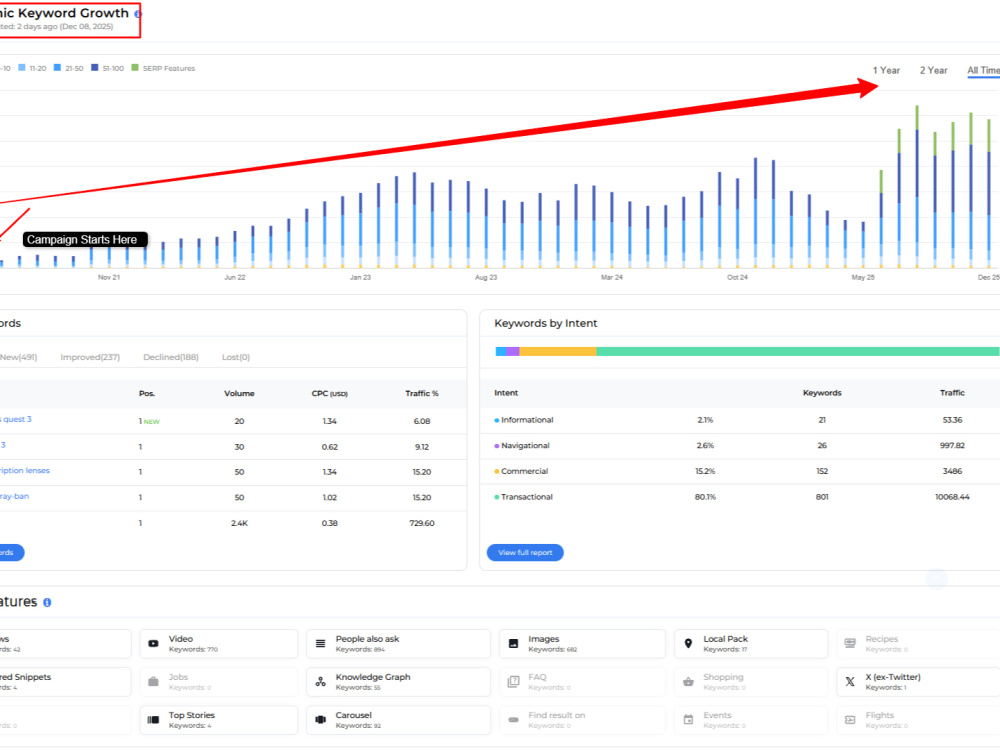The width and height of the screenshot is (1000, 750).
Task: Click the Local Pack map pin icon
Action: 688,643
